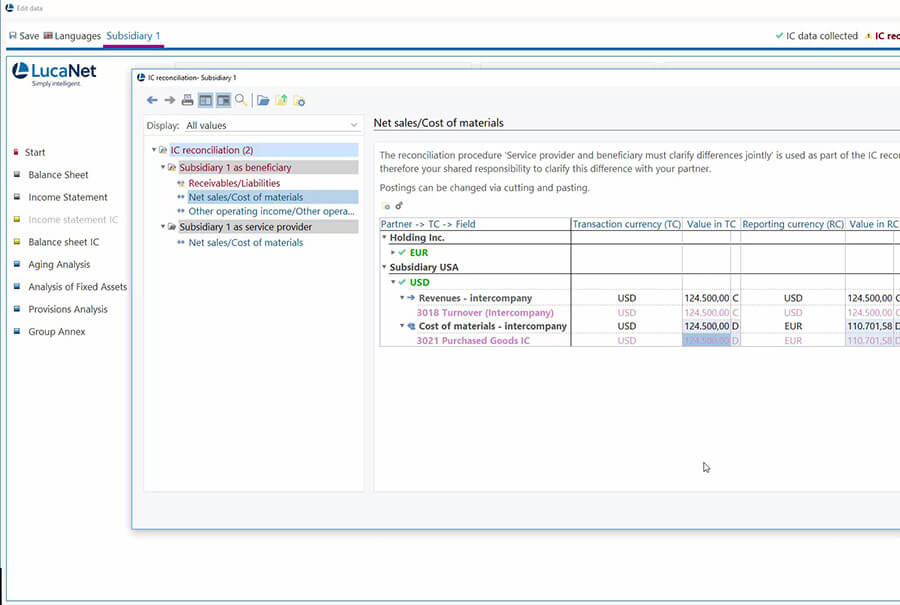Click icon beside Cost of materials - intercompany

(411, 326)
